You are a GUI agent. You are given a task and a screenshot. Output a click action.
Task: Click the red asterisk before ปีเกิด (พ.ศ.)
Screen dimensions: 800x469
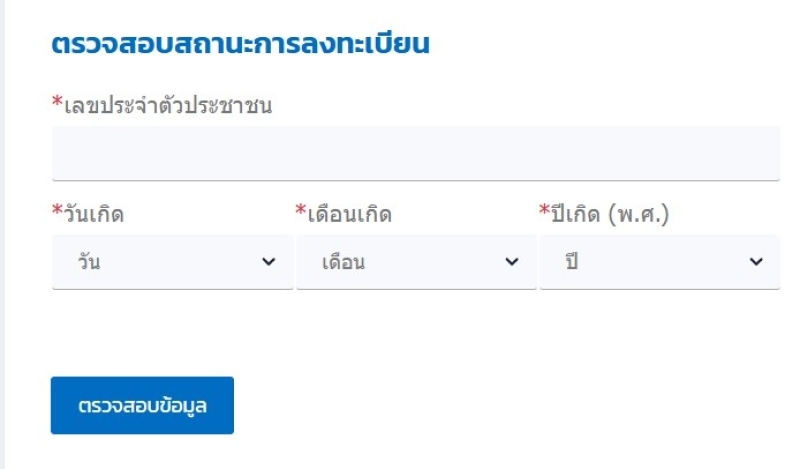[544, 210]
